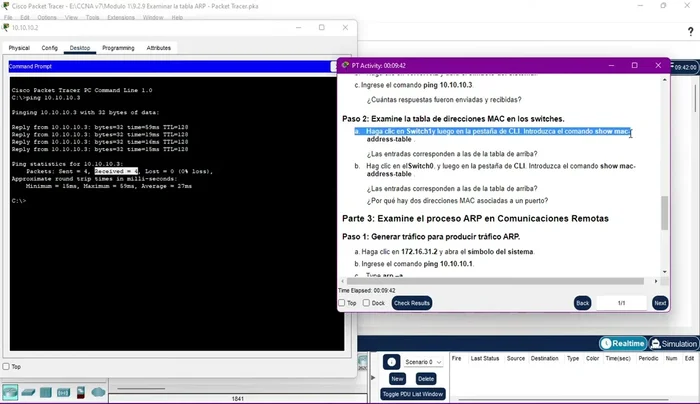Viewport: 700px width, 404px height.
Task: Click Next button in PT Activity
Action: pyautogui.click(x=660, y=303)
